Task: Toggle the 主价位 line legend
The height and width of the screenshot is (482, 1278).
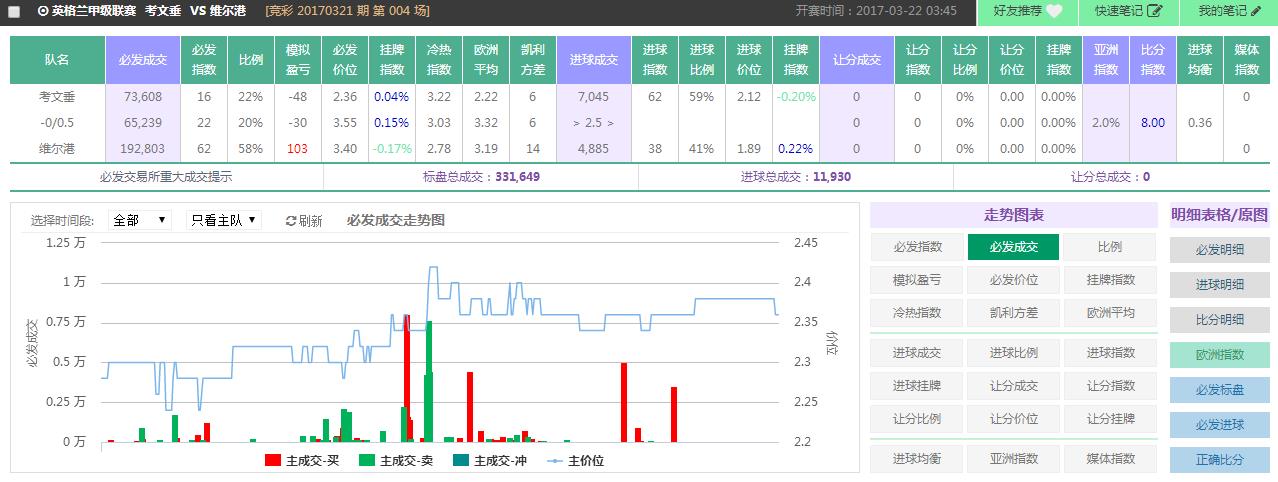Action: pyautogui.click(x=575, y=460)
